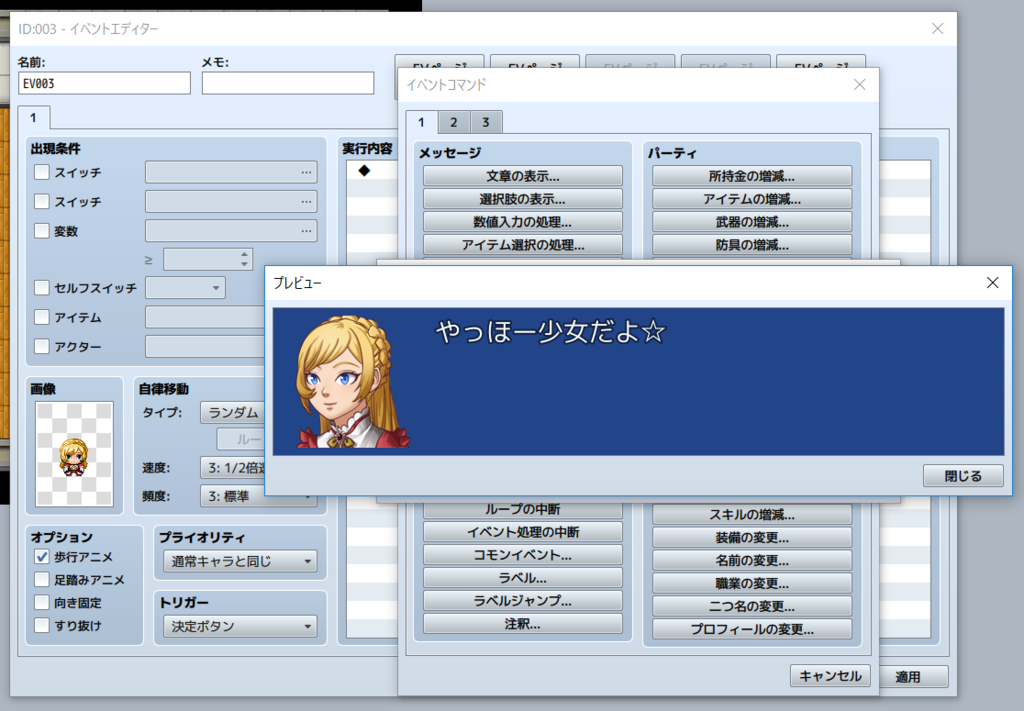Click the 防具の増減 command button
Viewport: 1024px width, 711px height.
(x=752, y=245)
